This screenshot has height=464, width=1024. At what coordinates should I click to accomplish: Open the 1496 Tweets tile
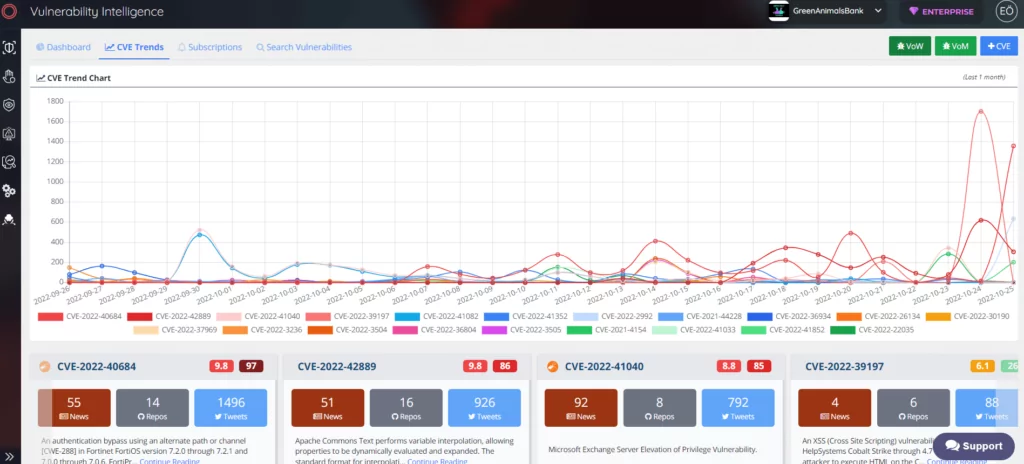click(x=231, y=408)
